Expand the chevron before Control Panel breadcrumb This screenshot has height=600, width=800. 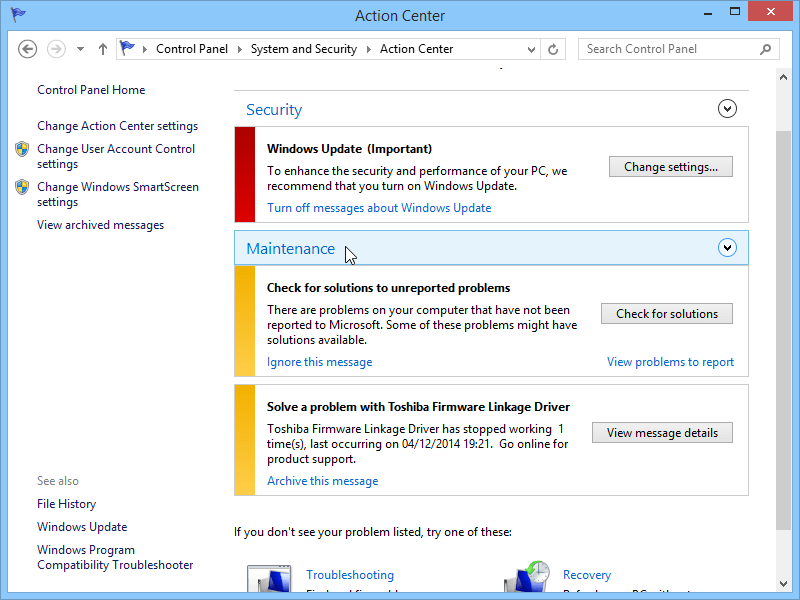click(x=145, y=49)
